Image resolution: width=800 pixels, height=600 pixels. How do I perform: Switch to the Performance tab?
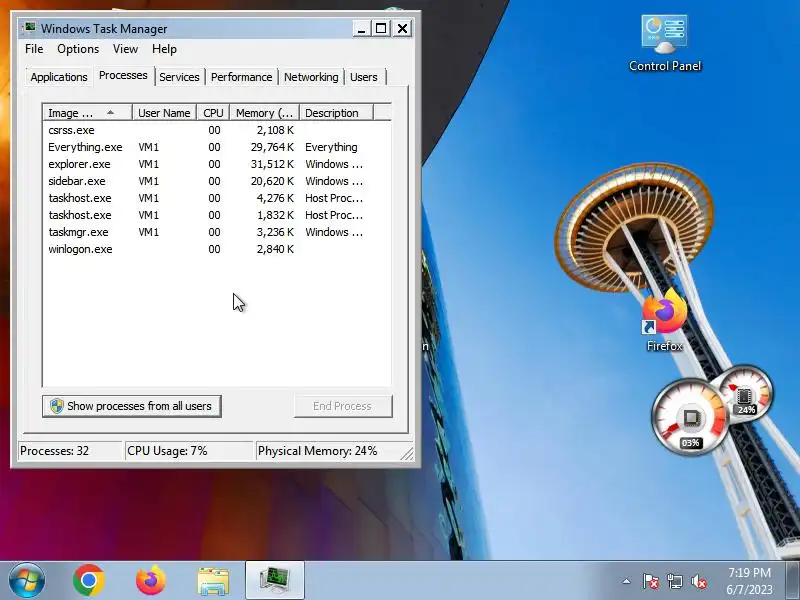click(x=241, y=77)
